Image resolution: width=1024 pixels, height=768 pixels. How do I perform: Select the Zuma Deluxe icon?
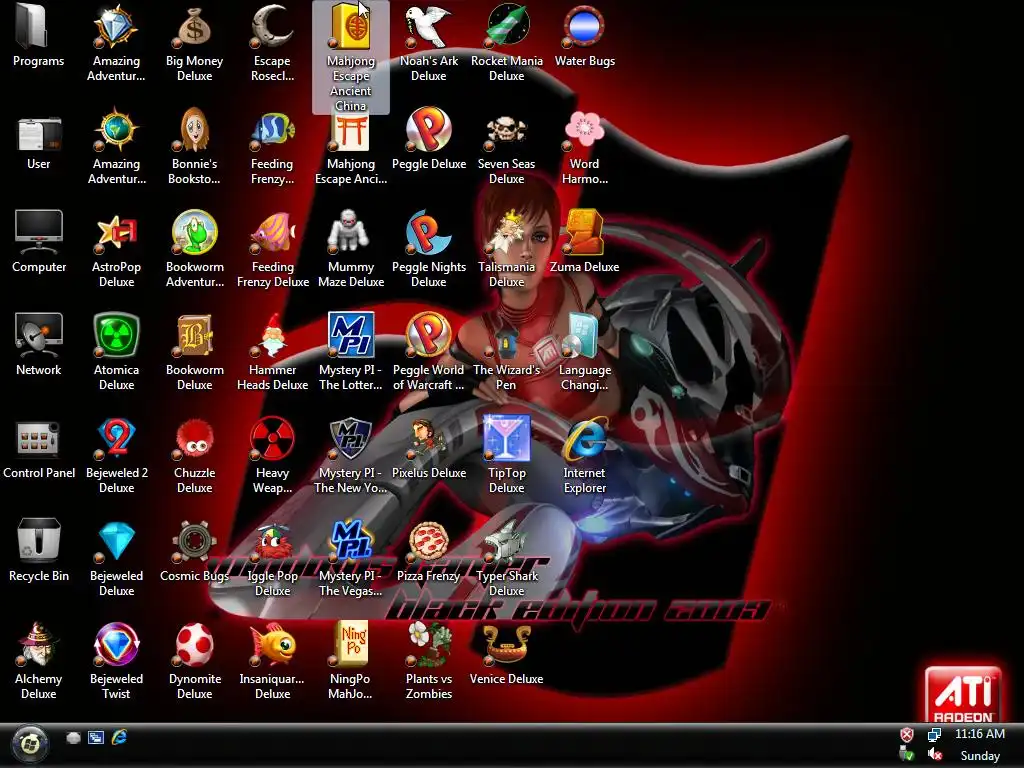coord(584,233)
